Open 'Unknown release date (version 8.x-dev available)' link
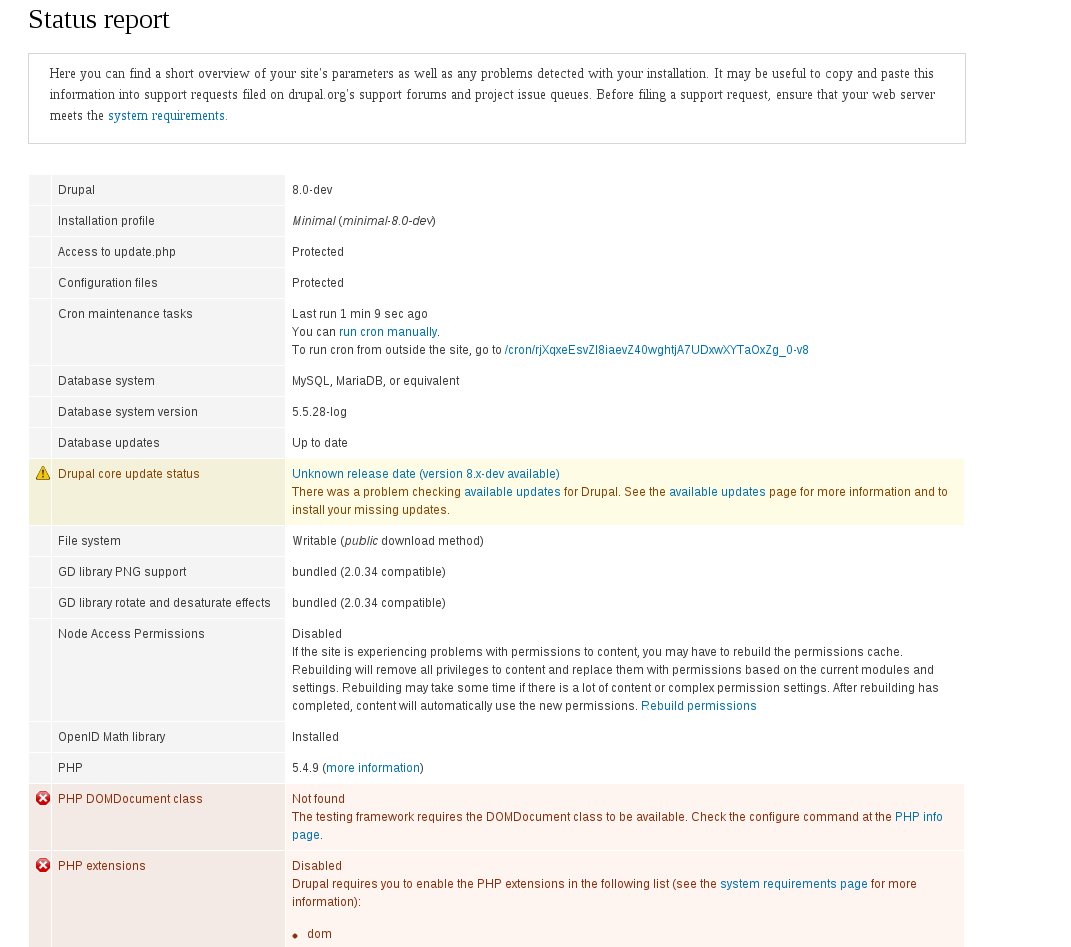Viewport: 1071px width, 947px height. [426, 474]
